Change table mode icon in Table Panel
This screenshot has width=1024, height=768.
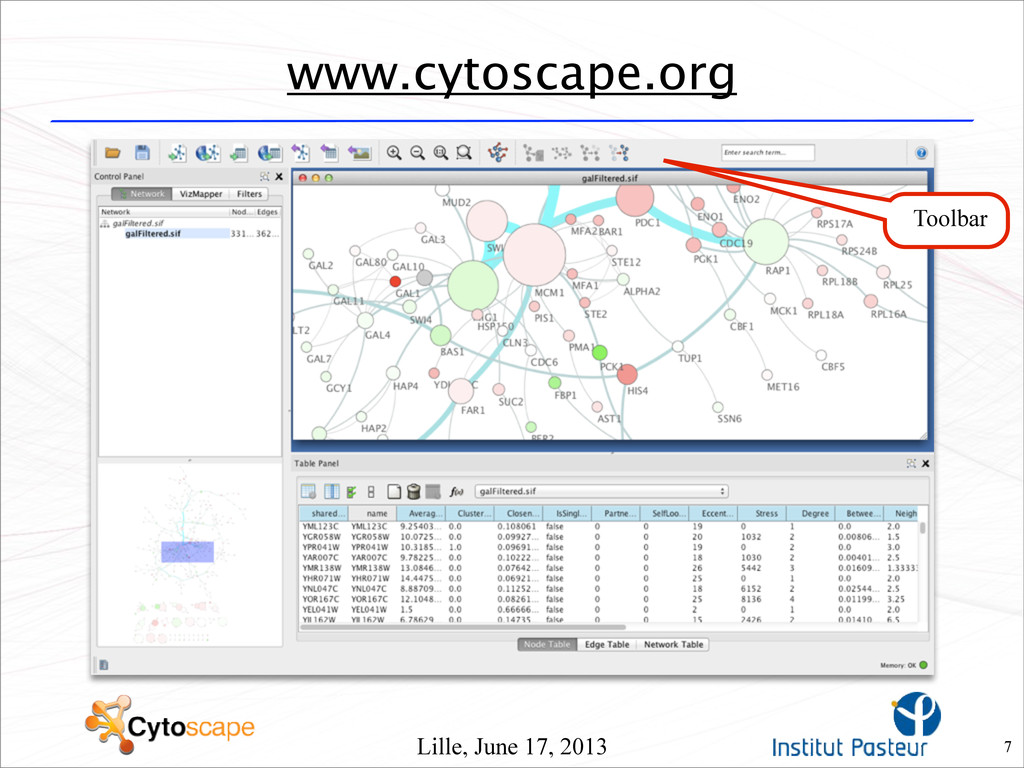coord(308,491)
